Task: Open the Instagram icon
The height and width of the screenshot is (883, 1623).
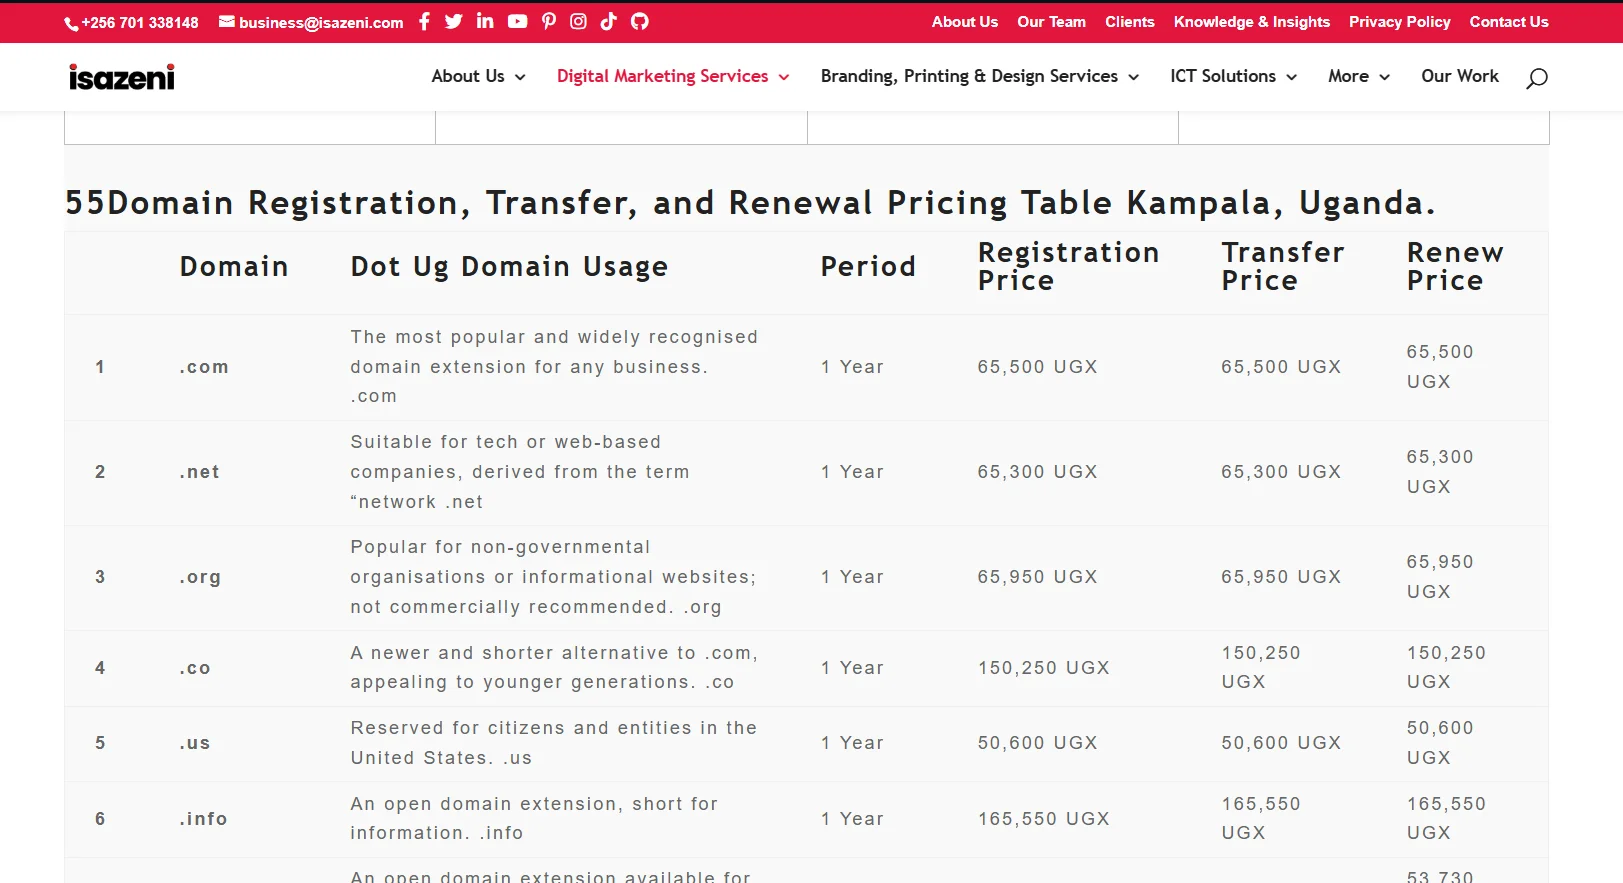Action: (578, 21)
